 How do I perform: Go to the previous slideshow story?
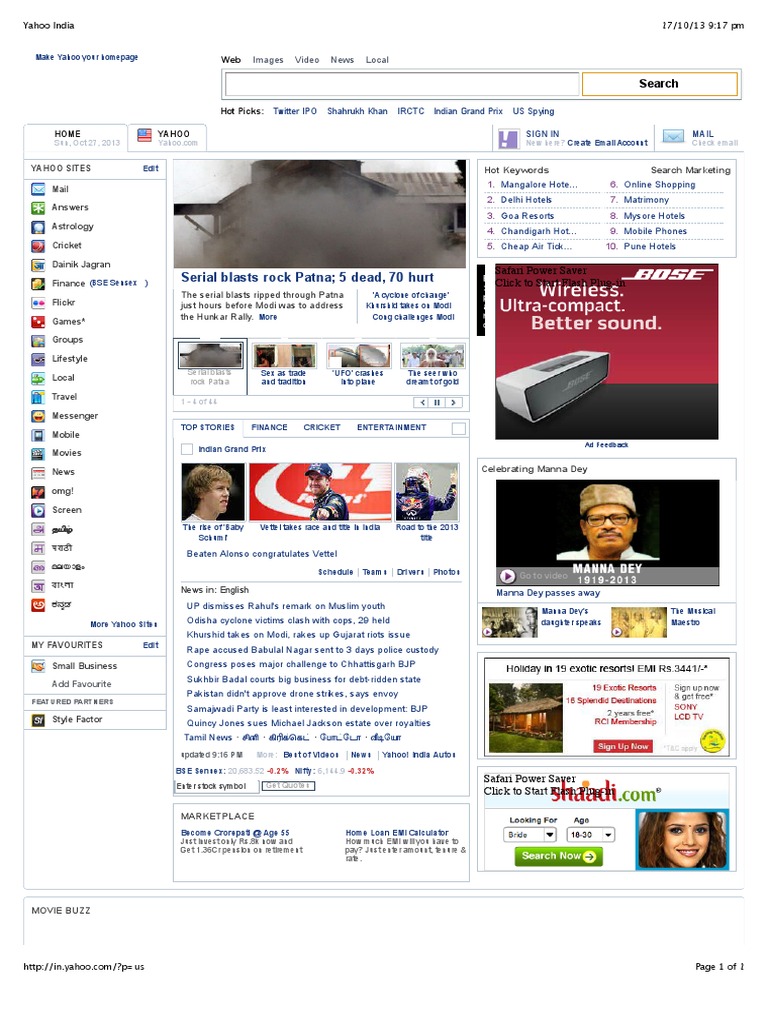(x=422, y=402)
